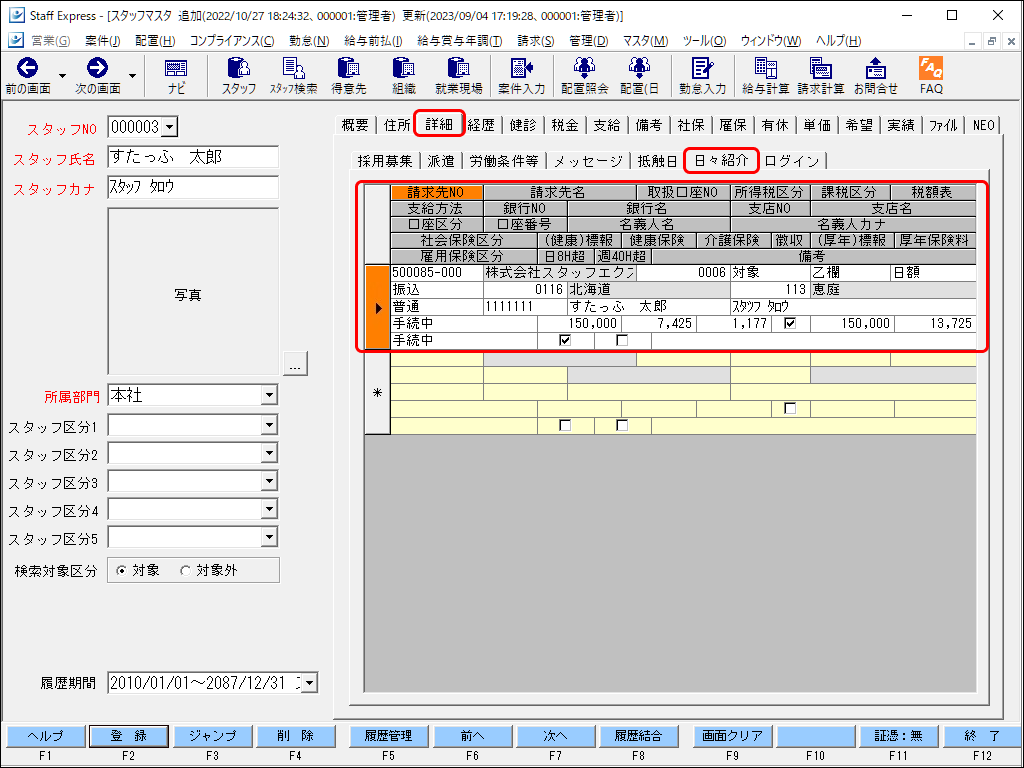
Task: Open スタッフ検索 from the toolbar
Action: (293, 75)
